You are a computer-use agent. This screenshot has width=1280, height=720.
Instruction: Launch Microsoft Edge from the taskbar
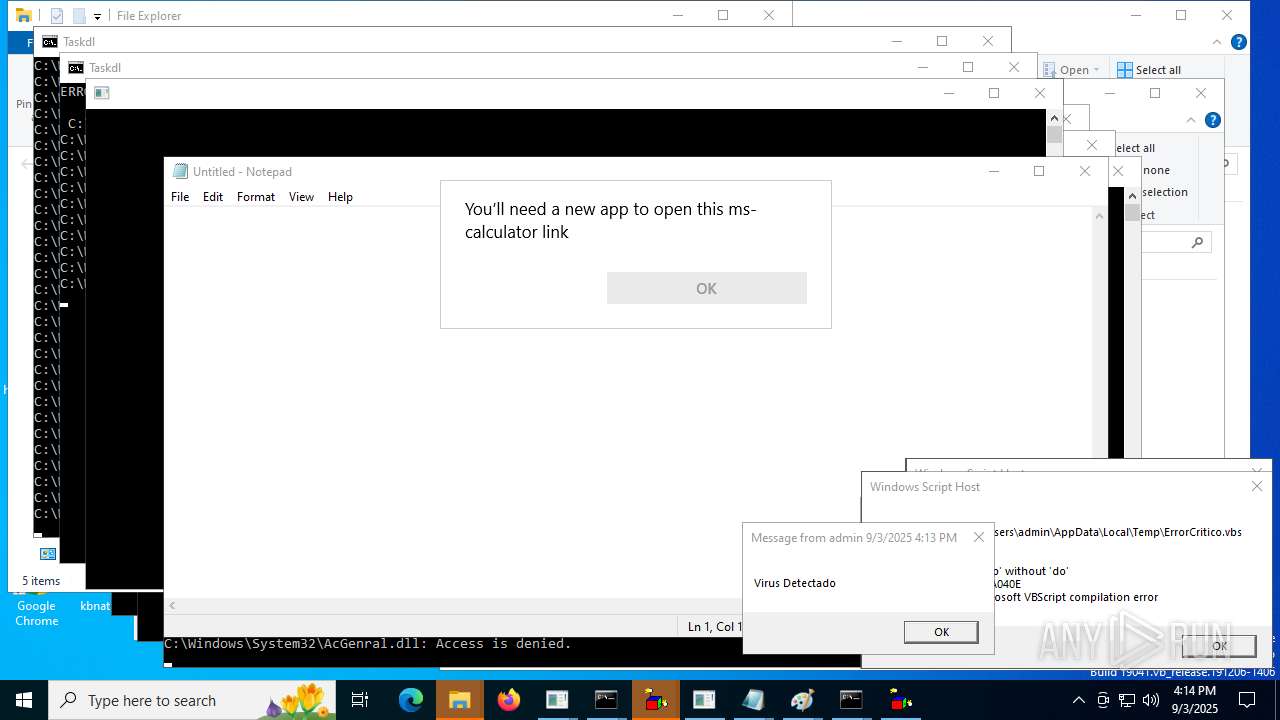coord(411,700)
